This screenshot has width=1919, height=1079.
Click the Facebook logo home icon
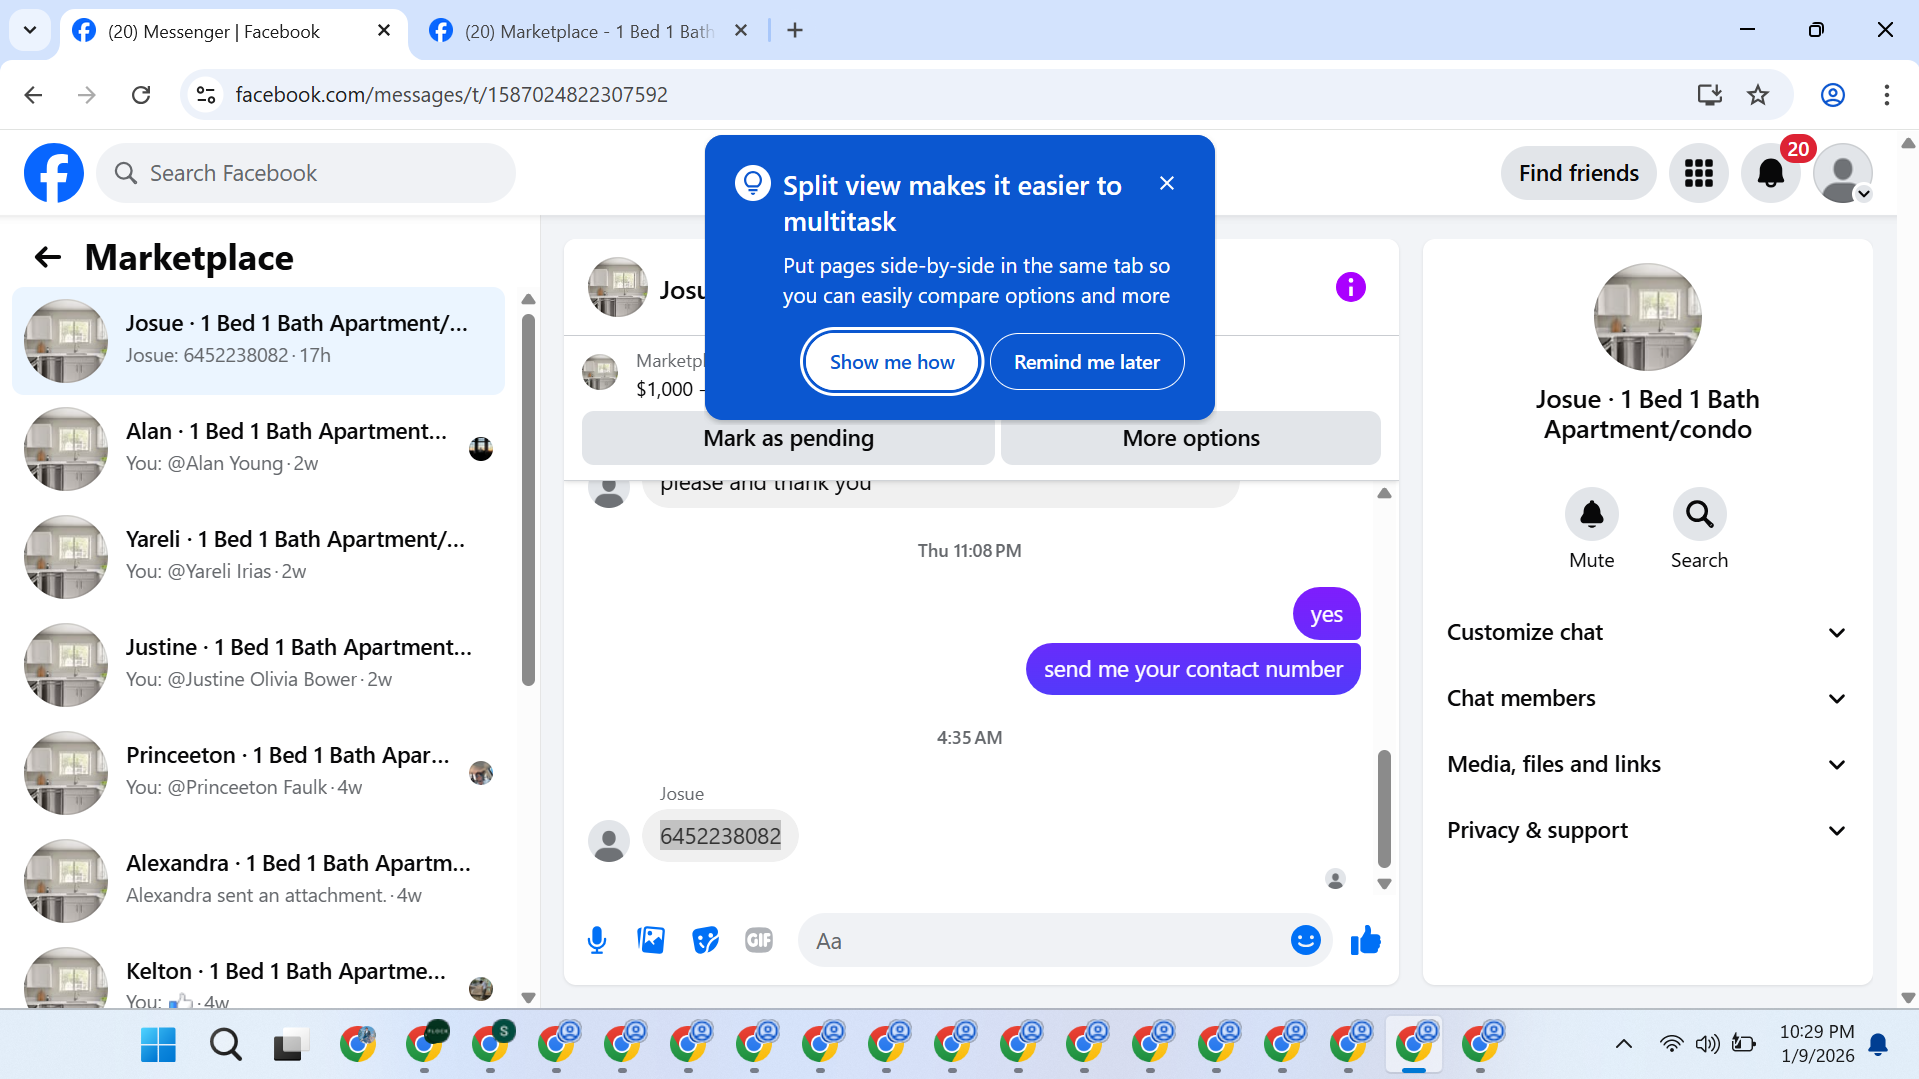tap(54, 173)
